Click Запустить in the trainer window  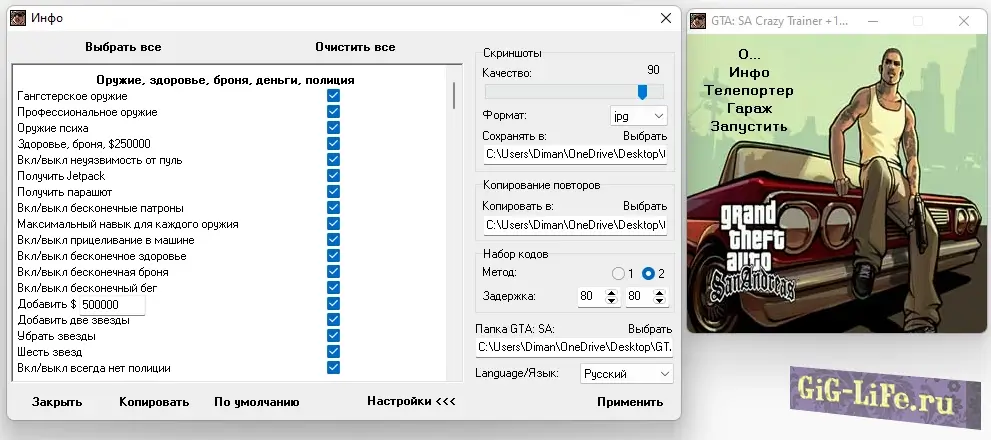pos(749,126)
